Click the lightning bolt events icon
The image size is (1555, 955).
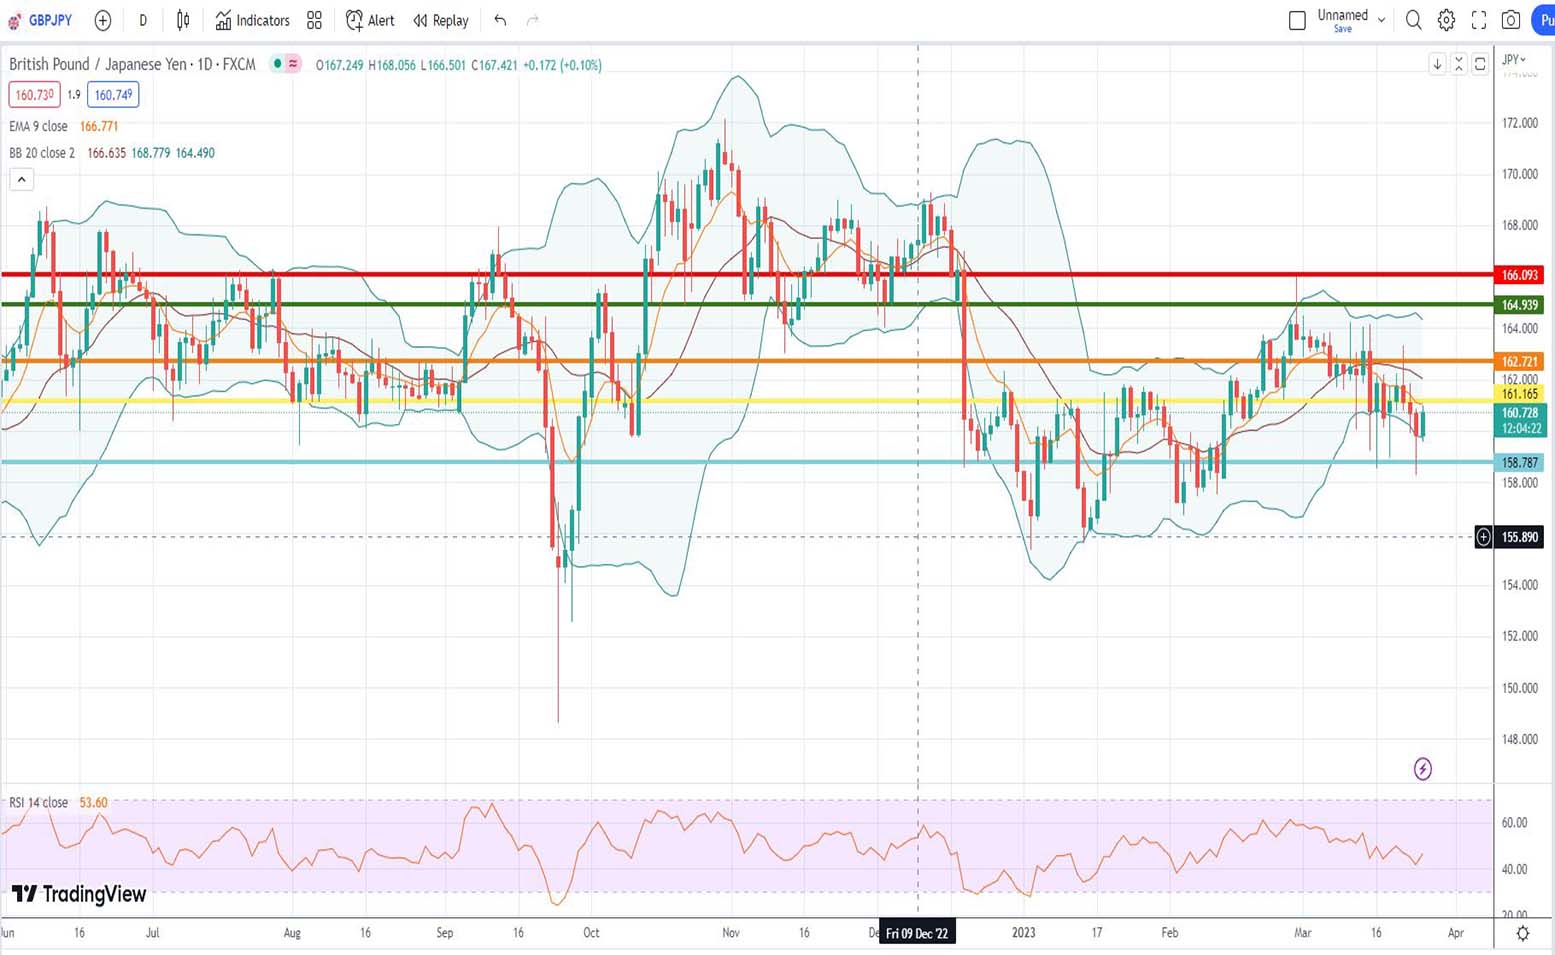pyautogui.click(x=1422, y=768)
